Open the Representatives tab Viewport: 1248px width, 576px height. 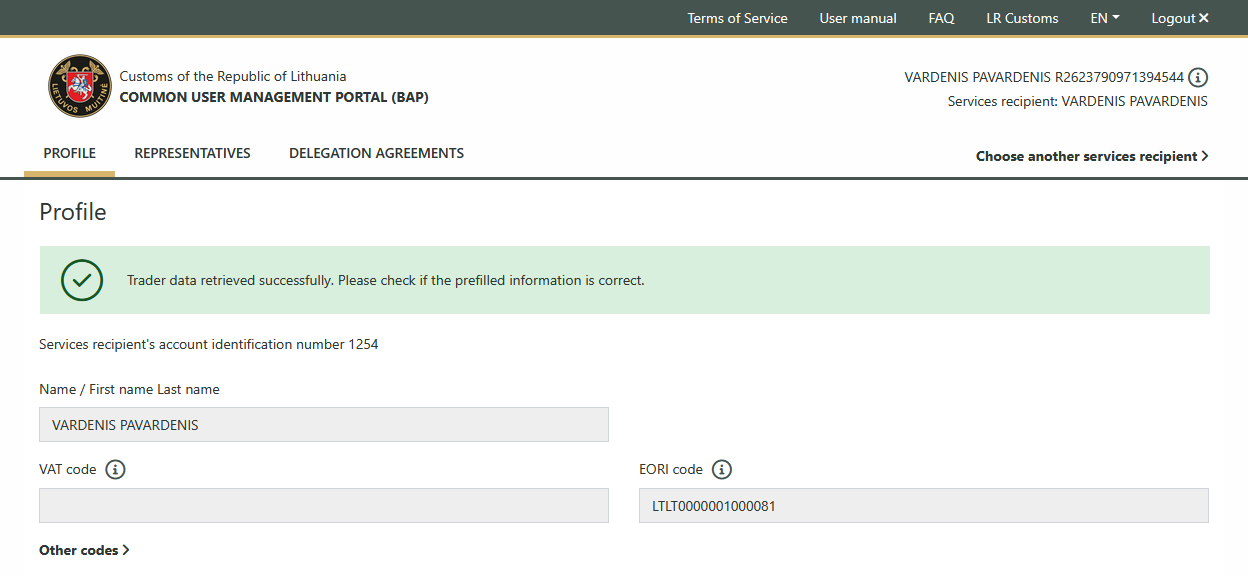(192, 154)
